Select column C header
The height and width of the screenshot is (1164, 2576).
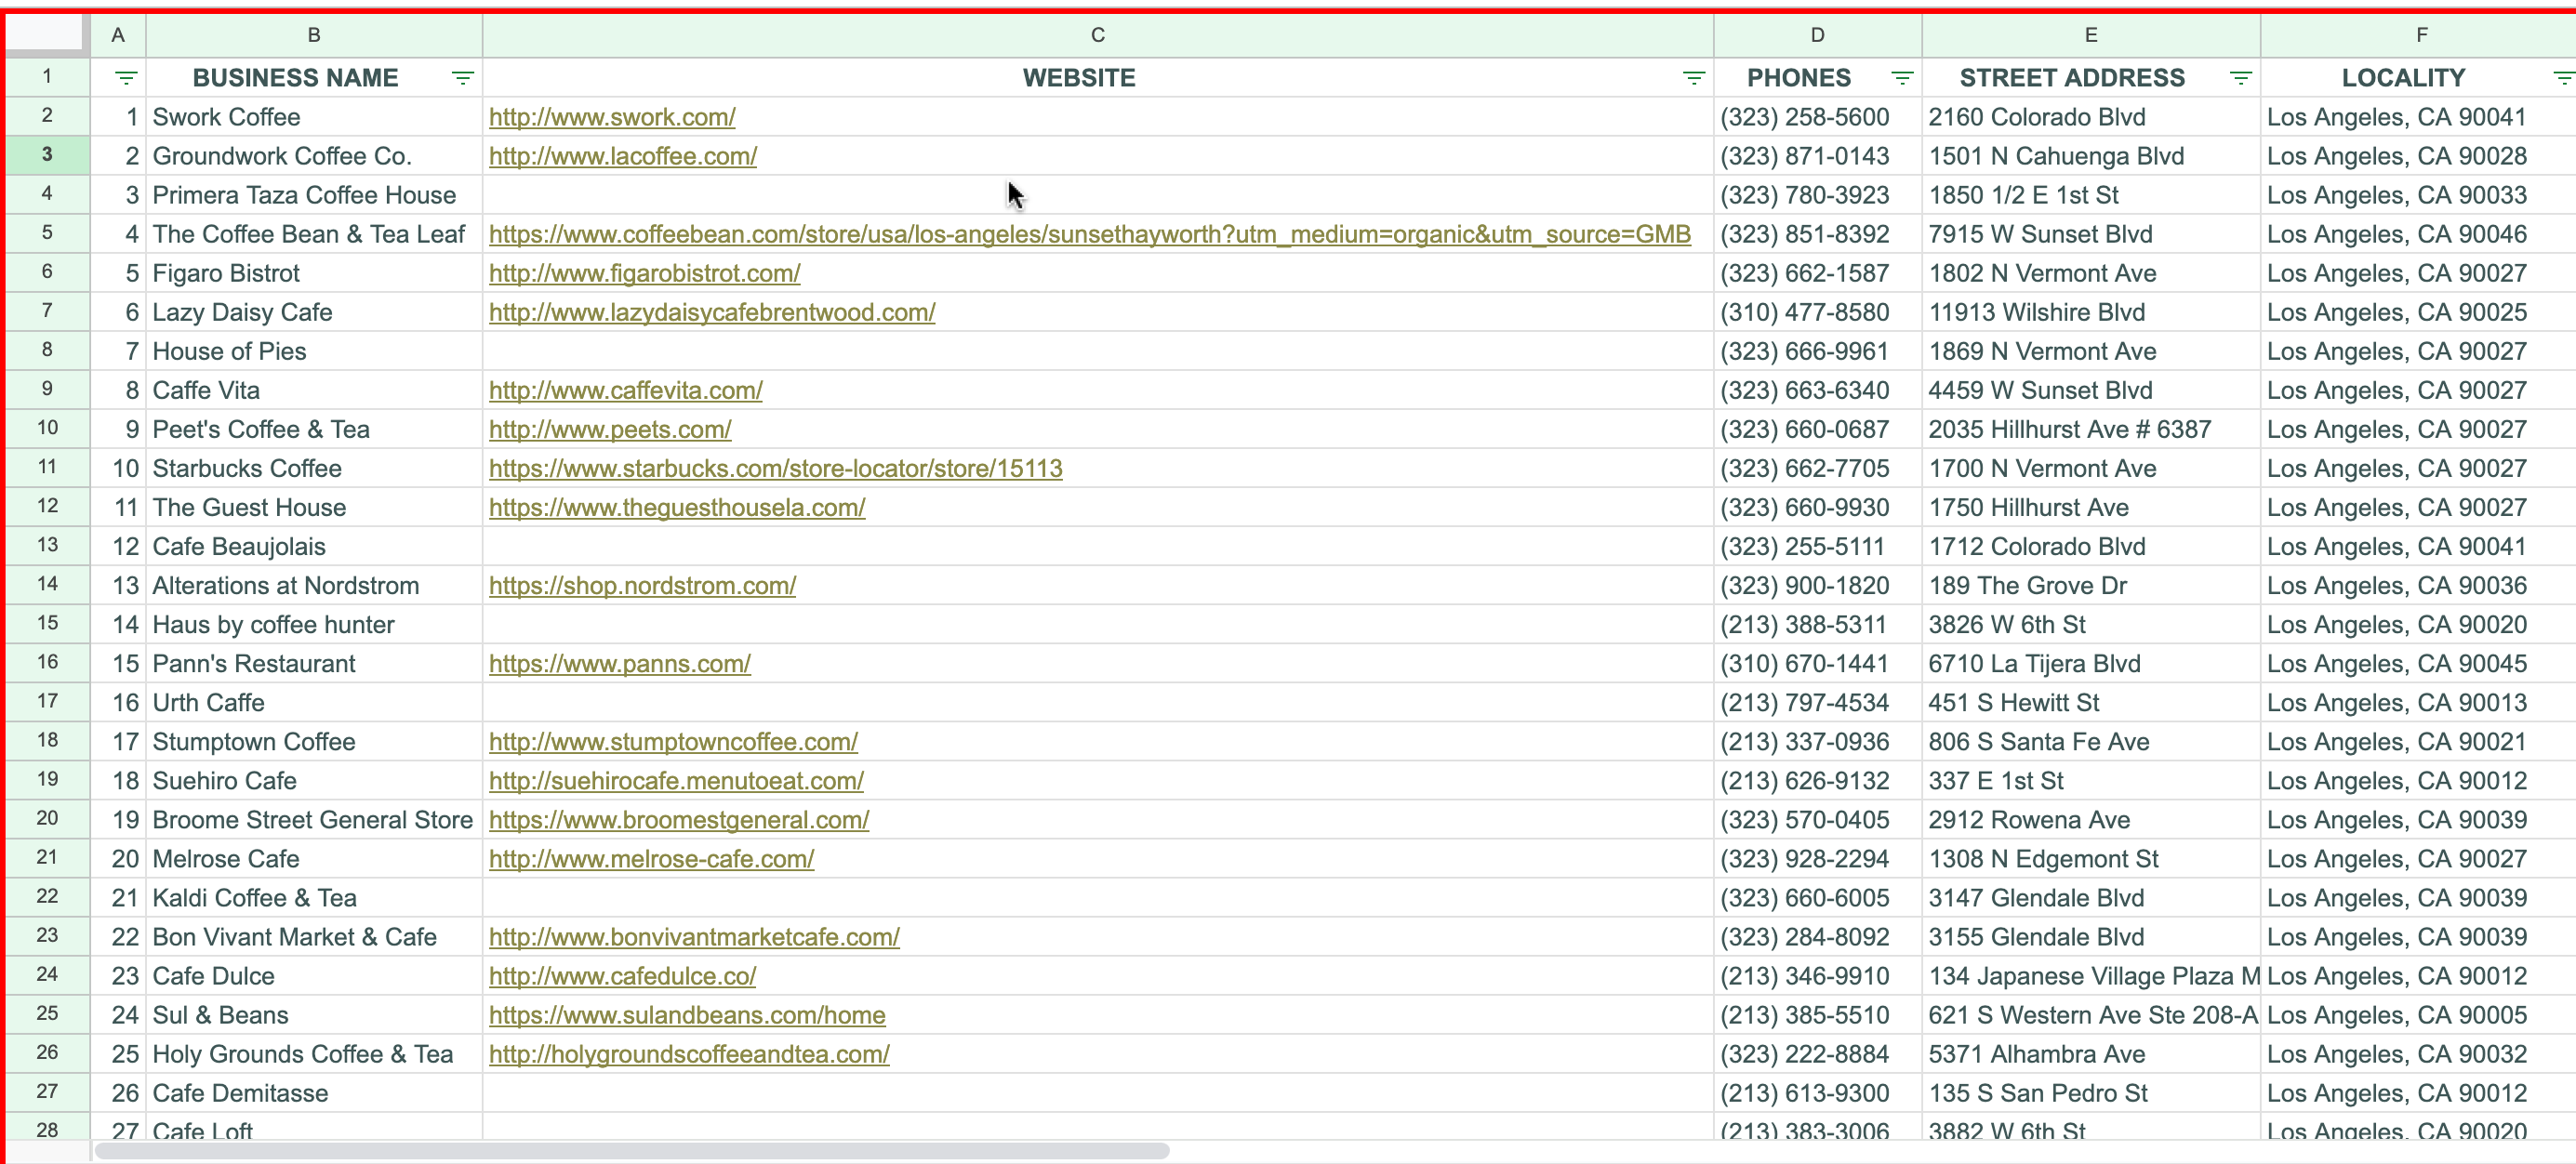tap(1097, 35)
